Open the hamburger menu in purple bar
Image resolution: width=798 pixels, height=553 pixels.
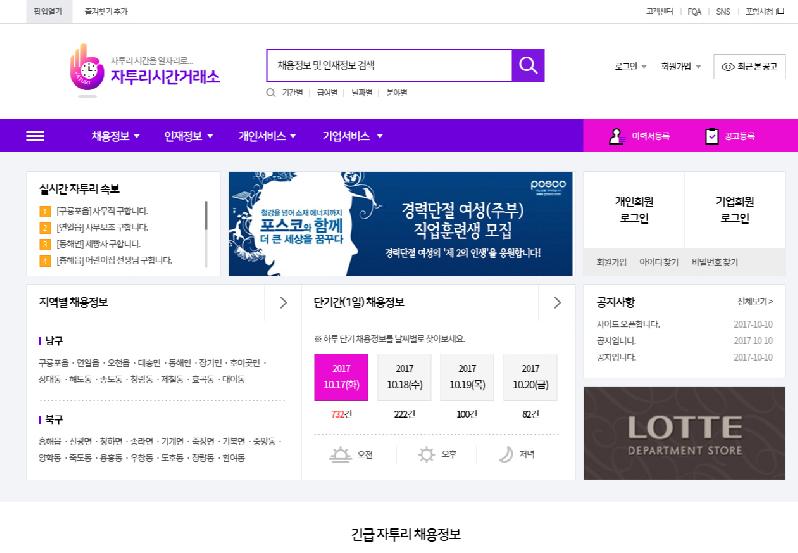tap(35, 136)
